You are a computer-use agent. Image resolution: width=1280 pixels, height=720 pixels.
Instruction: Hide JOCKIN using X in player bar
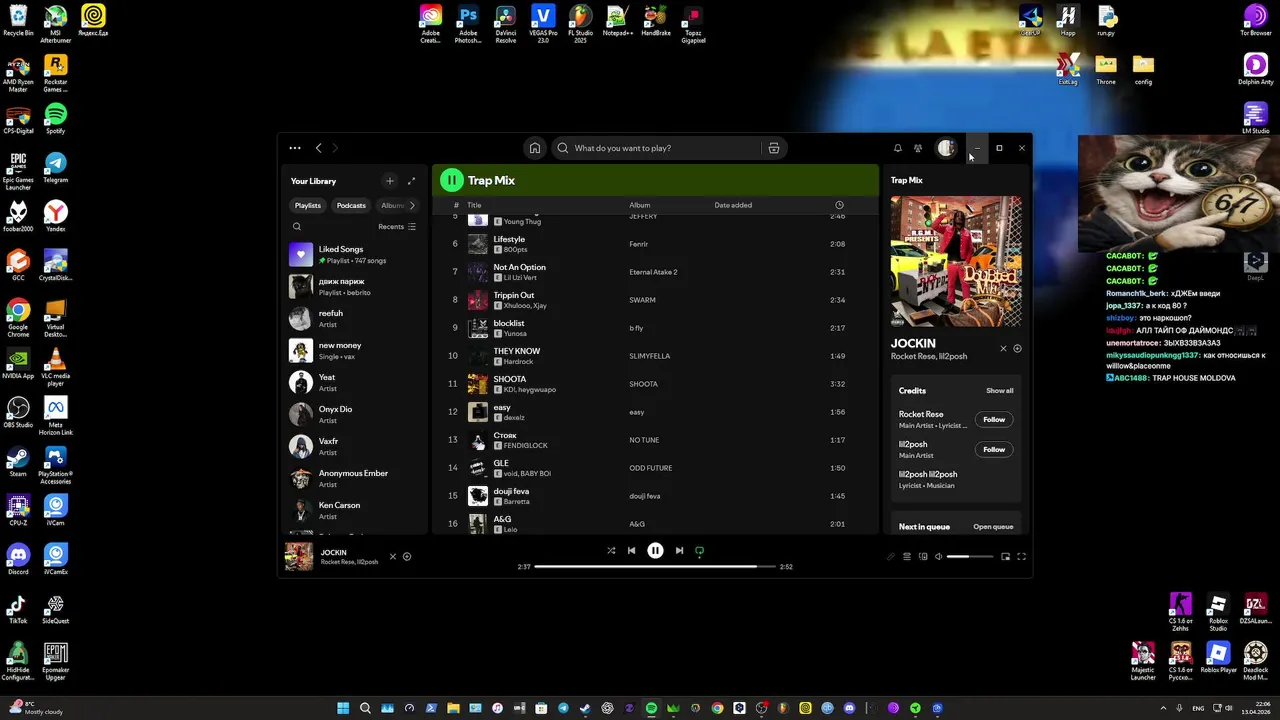[393, 556]
